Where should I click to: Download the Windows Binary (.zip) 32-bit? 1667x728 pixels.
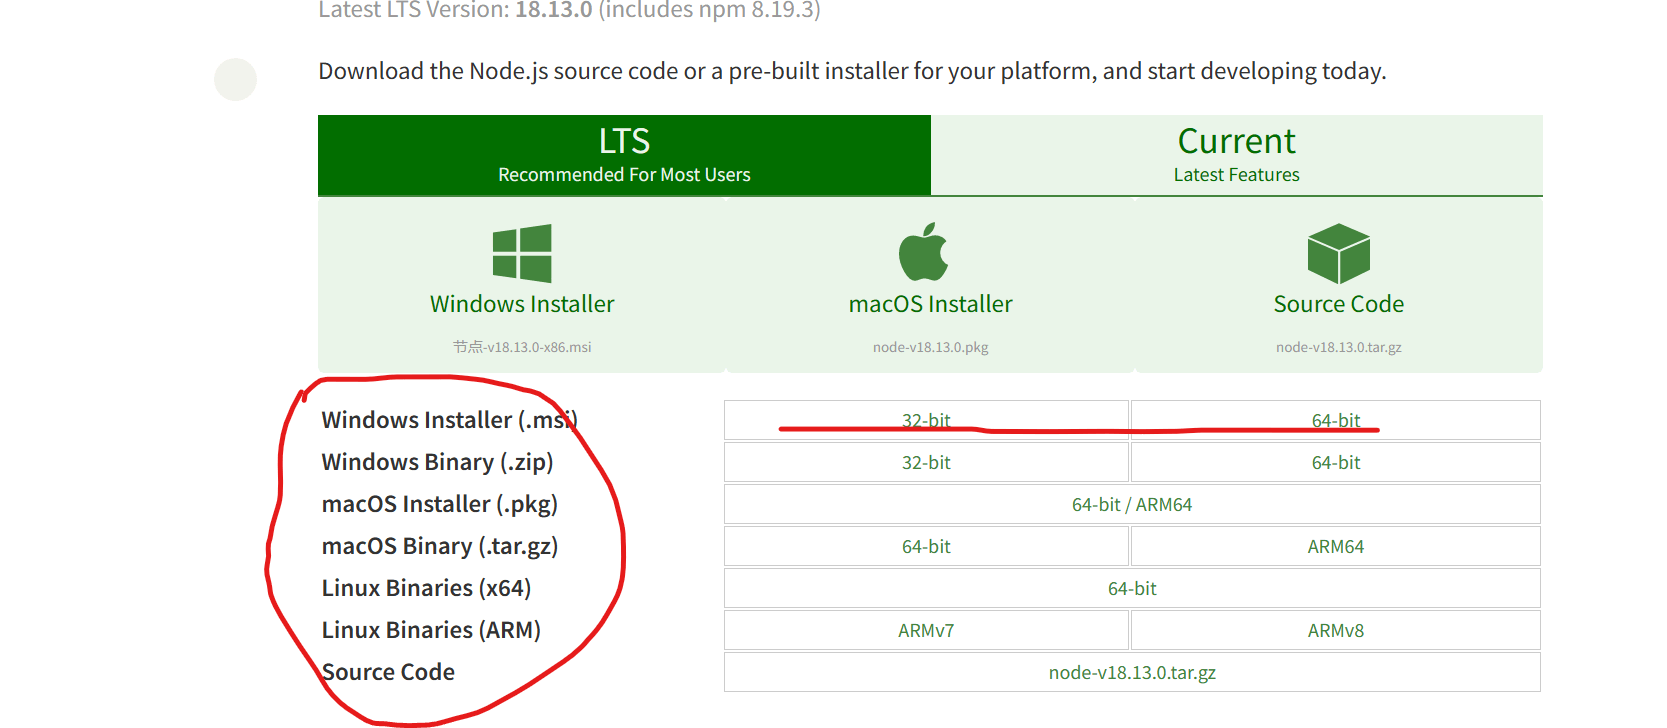point(926,462)
